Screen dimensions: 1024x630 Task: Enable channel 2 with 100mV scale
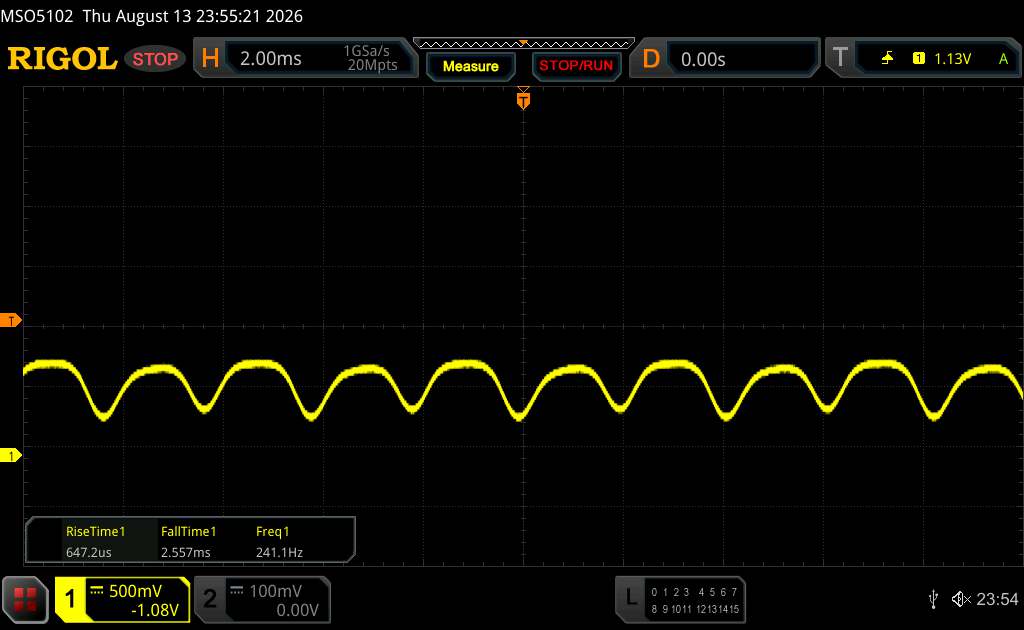(x=262, y=599)
